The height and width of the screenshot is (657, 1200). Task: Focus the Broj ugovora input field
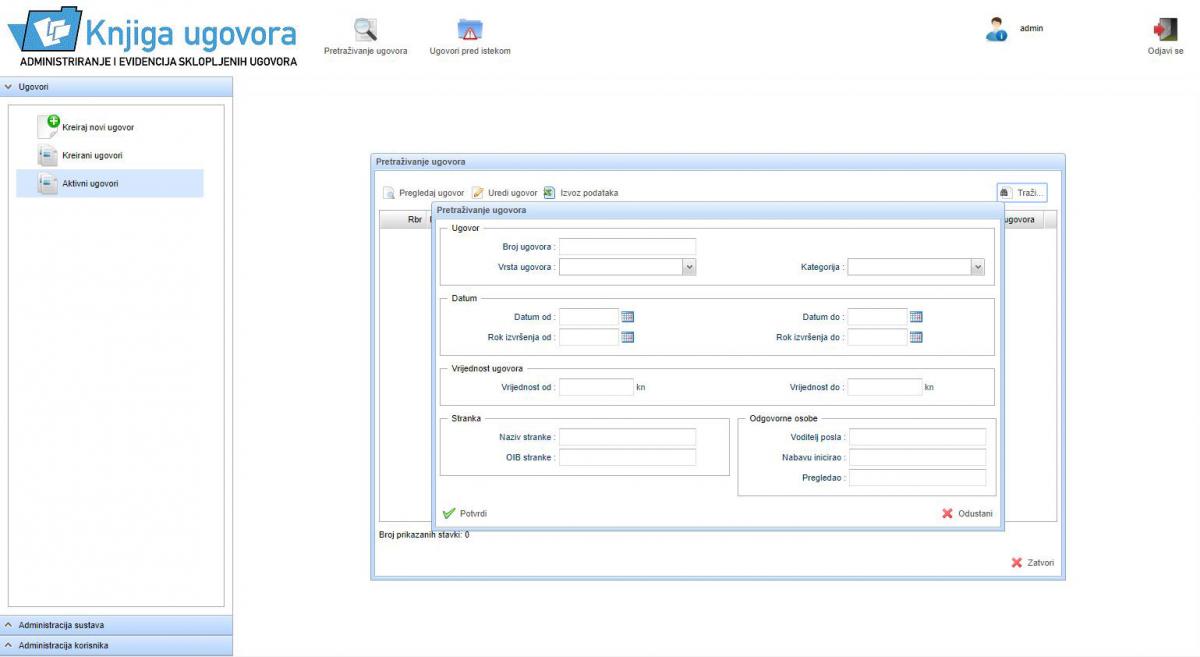tap(627, 246)
